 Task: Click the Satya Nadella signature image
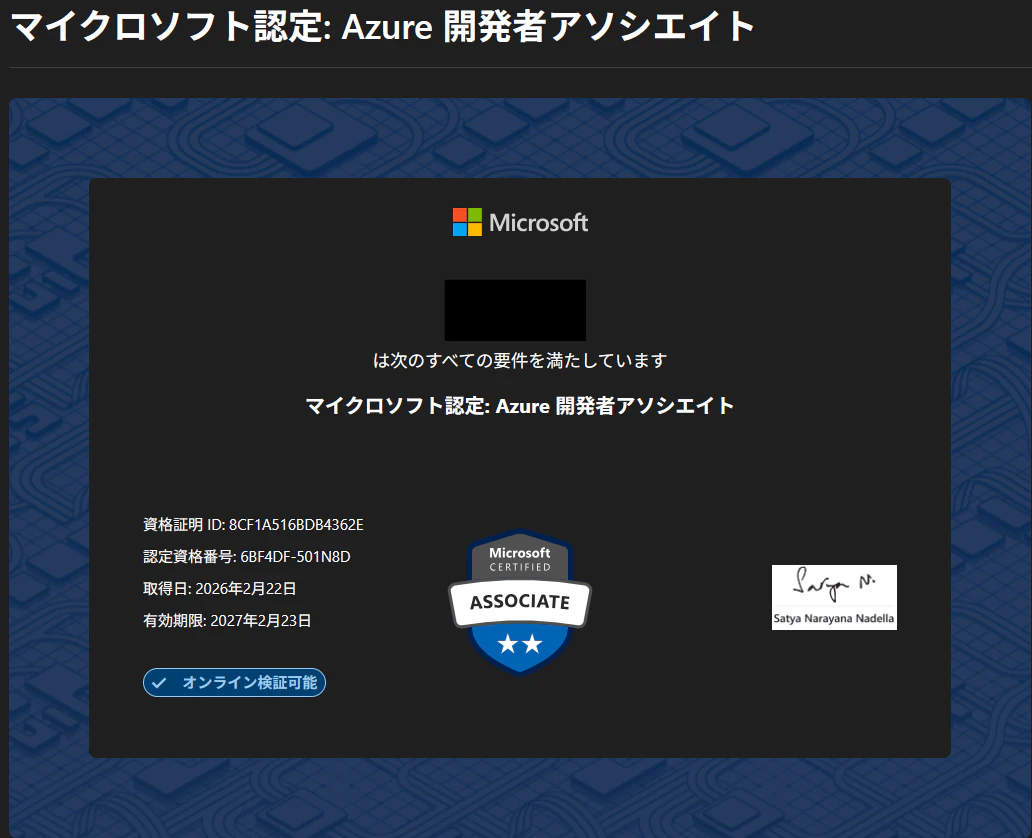pos(834,597)
